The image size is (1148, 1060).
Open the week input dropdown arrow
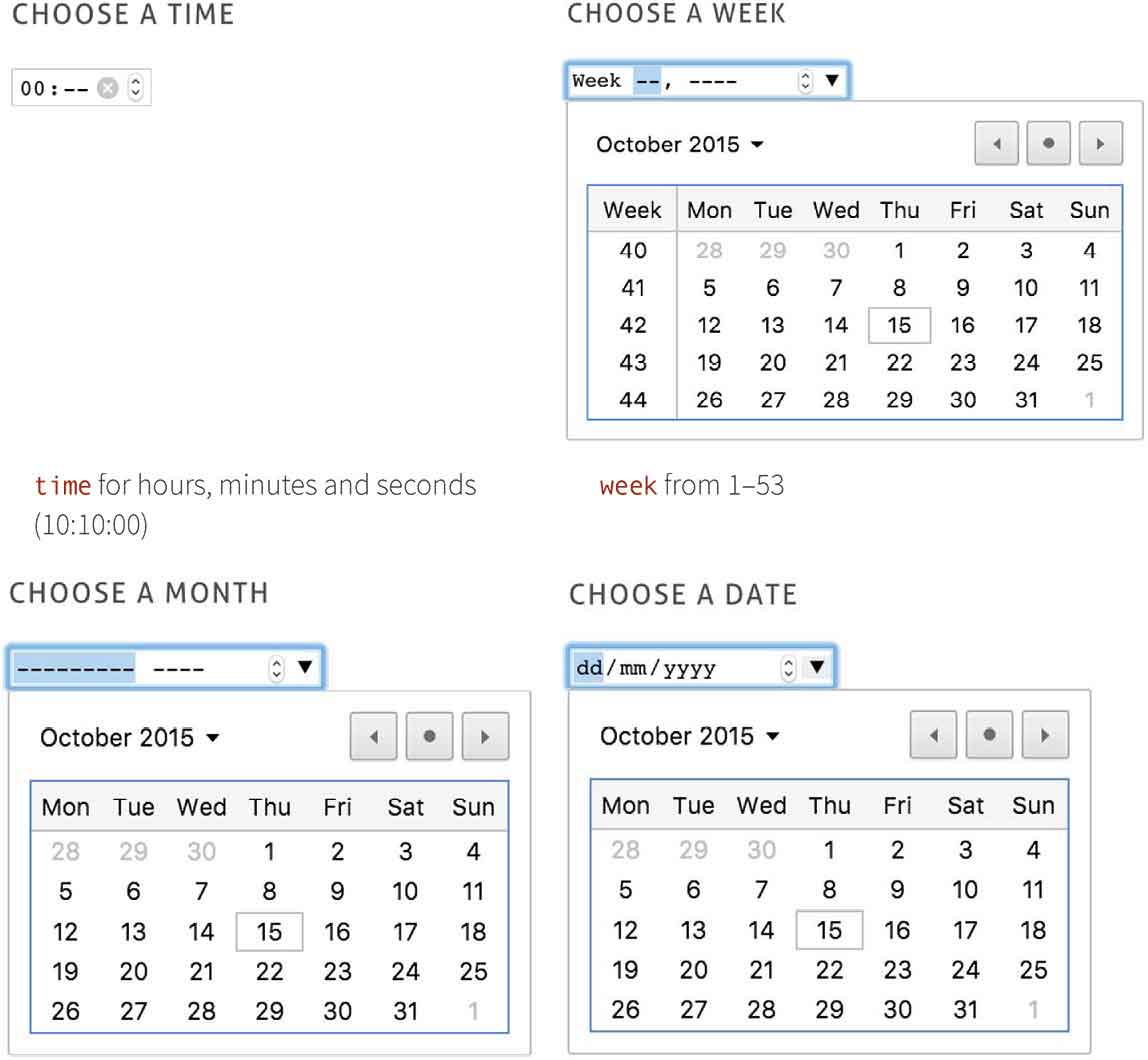831,81
